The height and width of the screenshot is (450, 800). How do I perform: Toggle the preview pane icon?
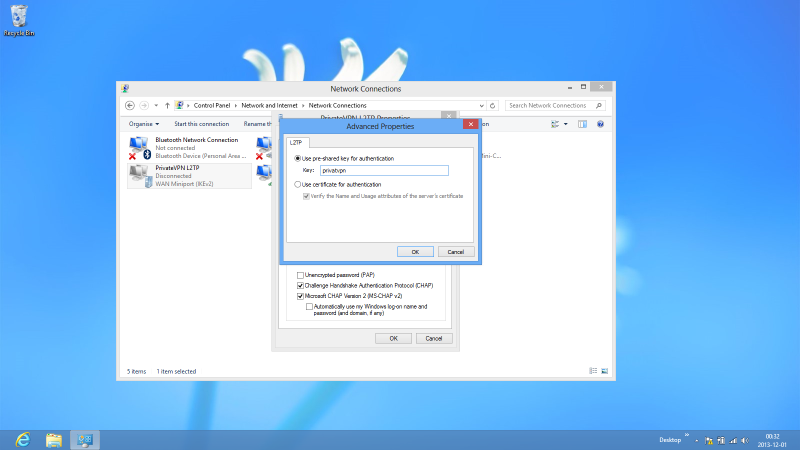coord(582,124)
